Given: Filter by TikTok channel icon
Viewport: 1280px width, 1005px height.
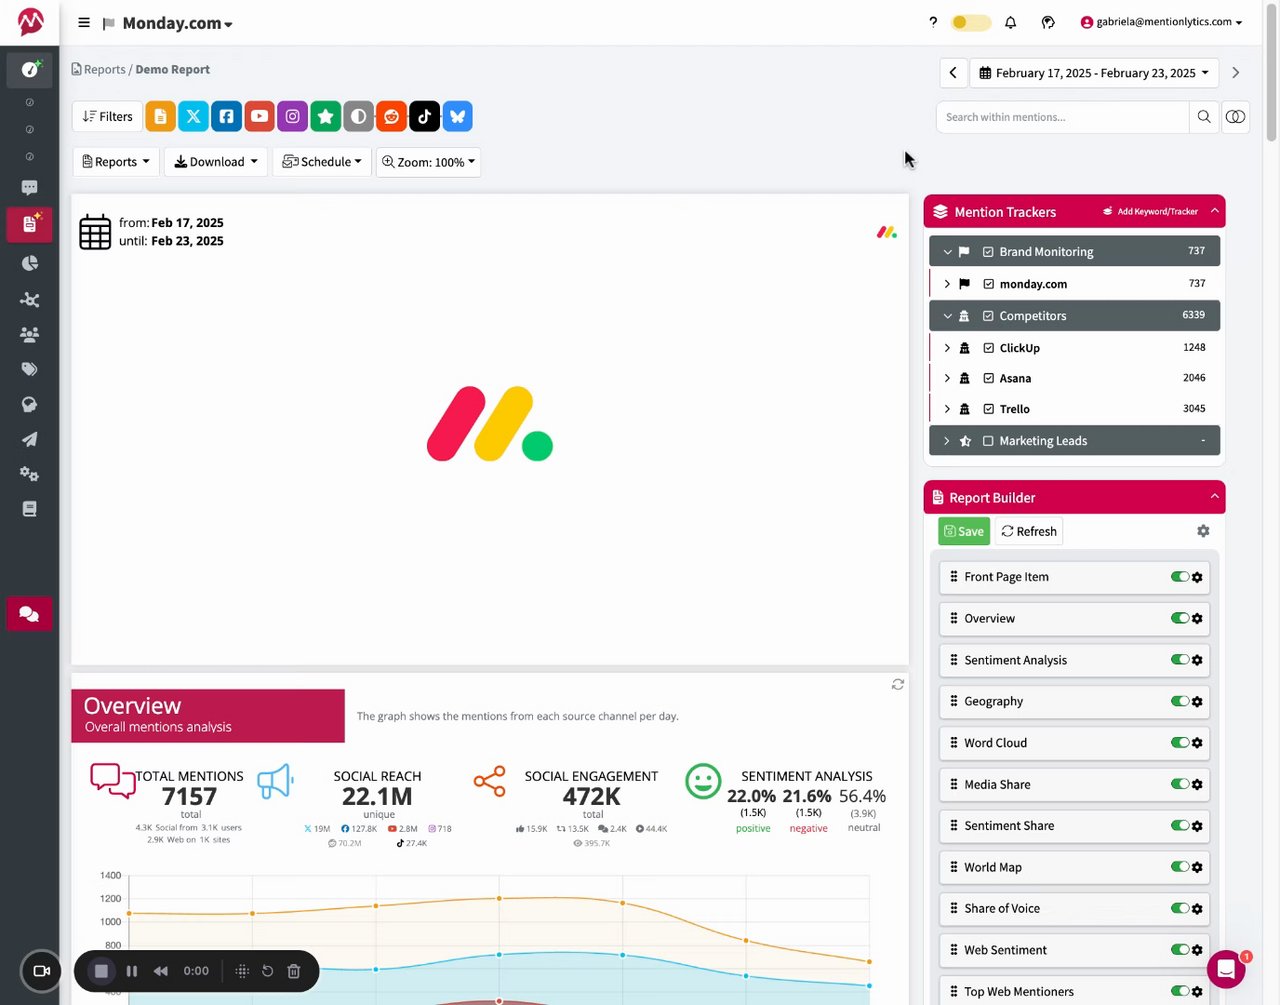Looking at the screenshot, I should (424, 116).
